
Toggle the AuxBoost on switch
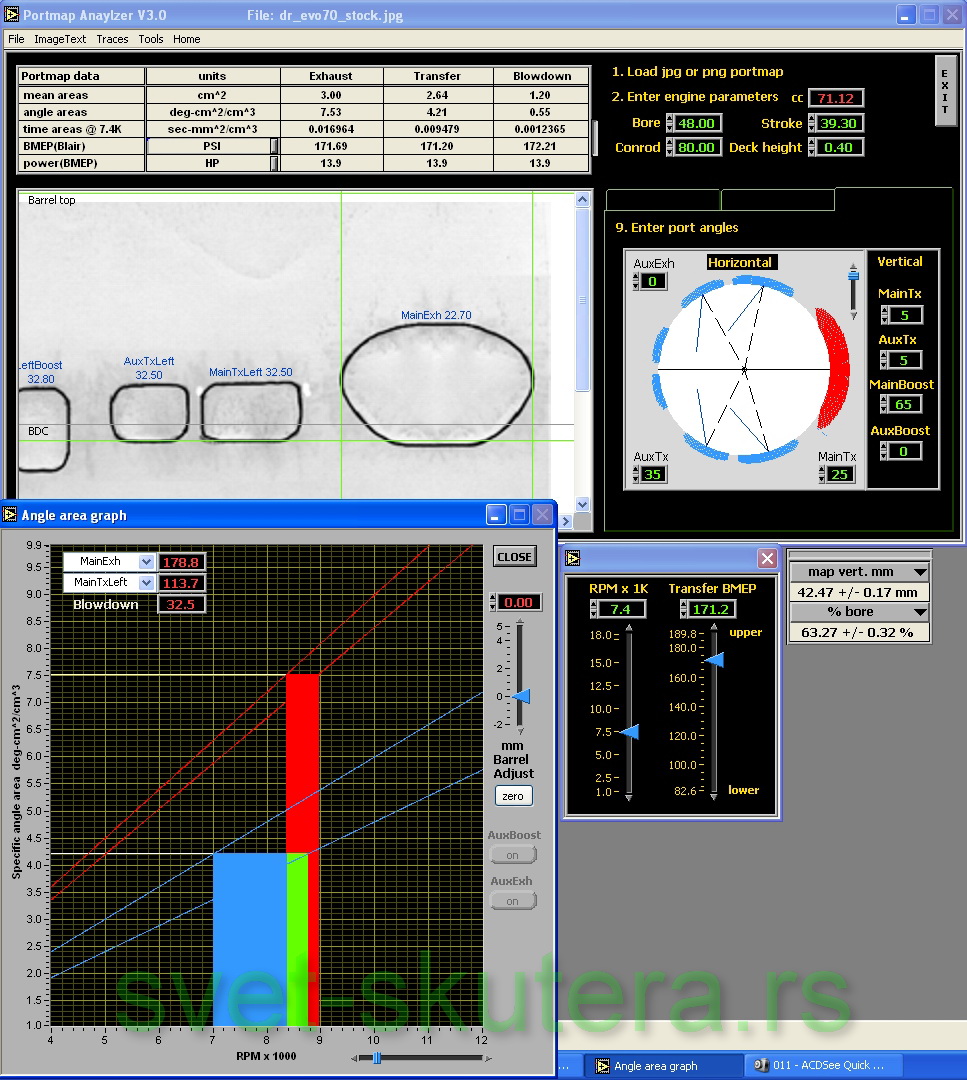tap(513, 855)
